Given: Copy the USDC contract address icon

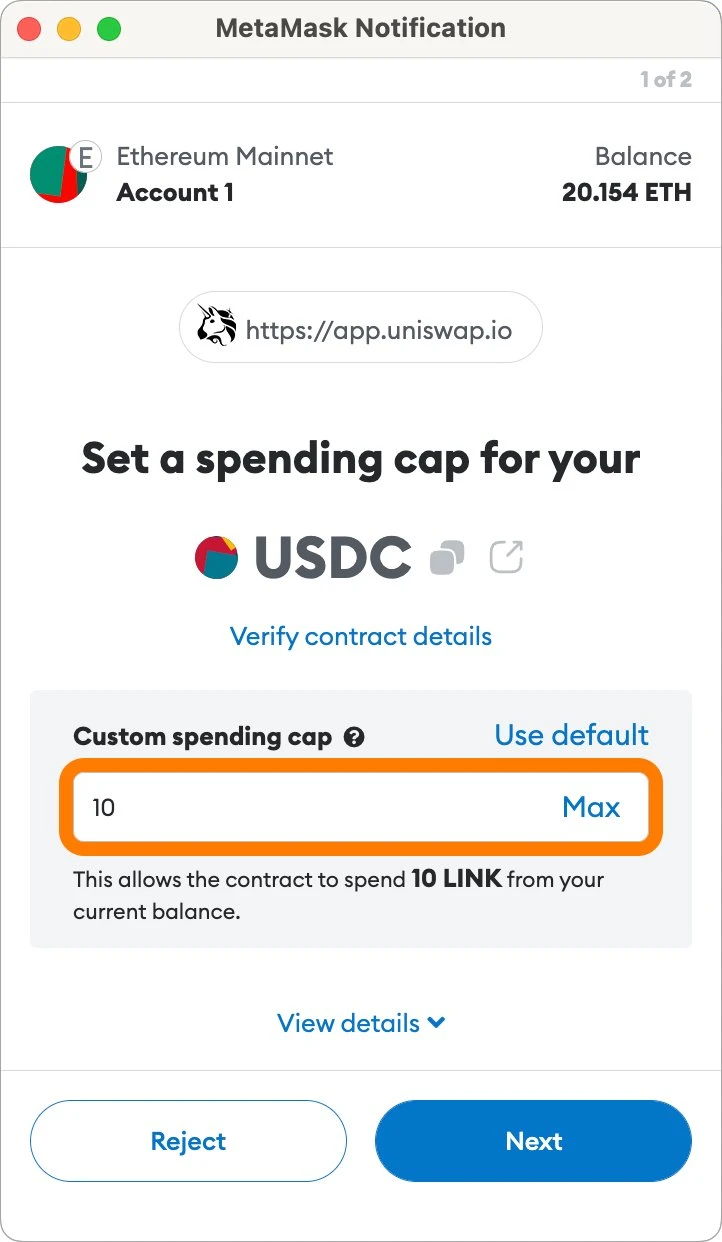Looking at the screenshot, I should [x=447, y=557].
